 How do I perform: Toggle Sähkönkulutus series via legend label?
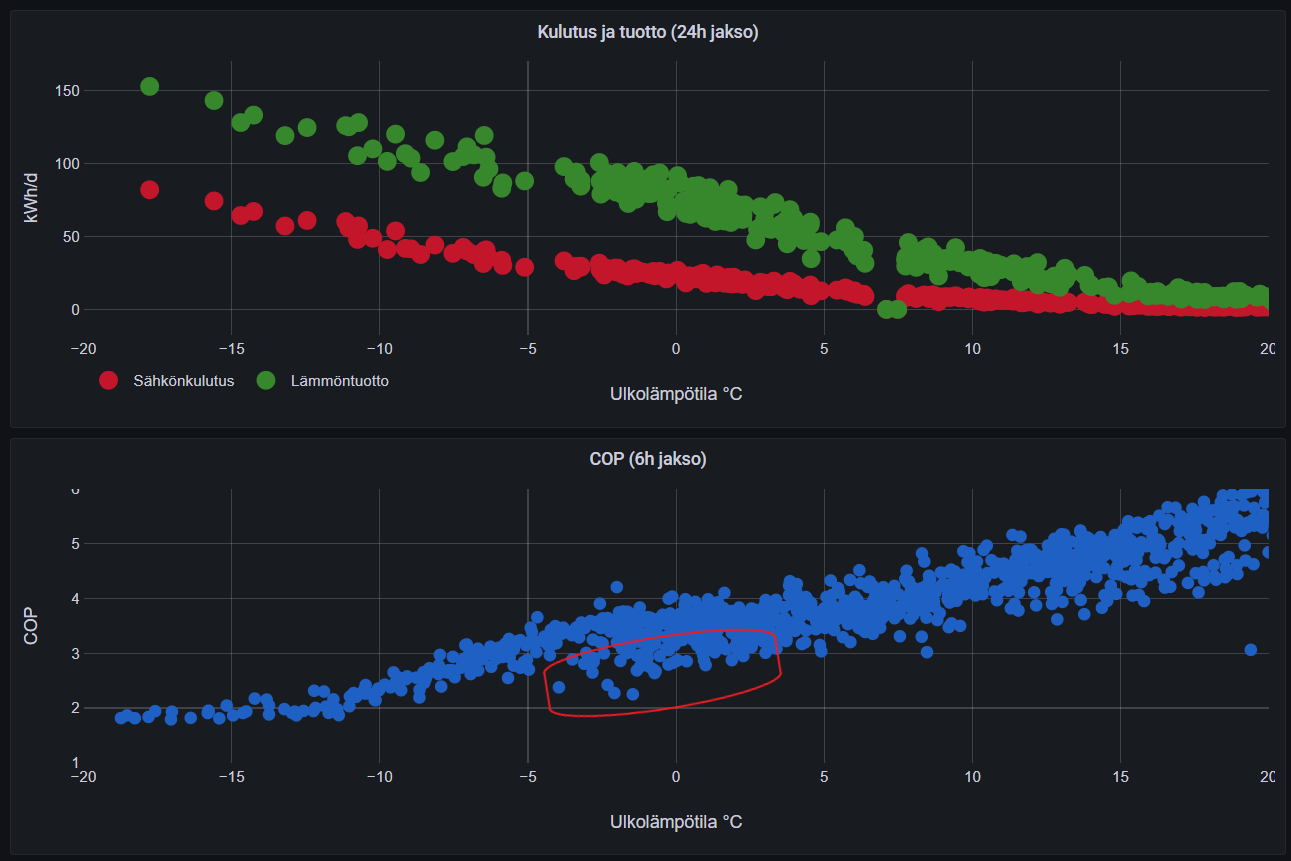(183, 381)
